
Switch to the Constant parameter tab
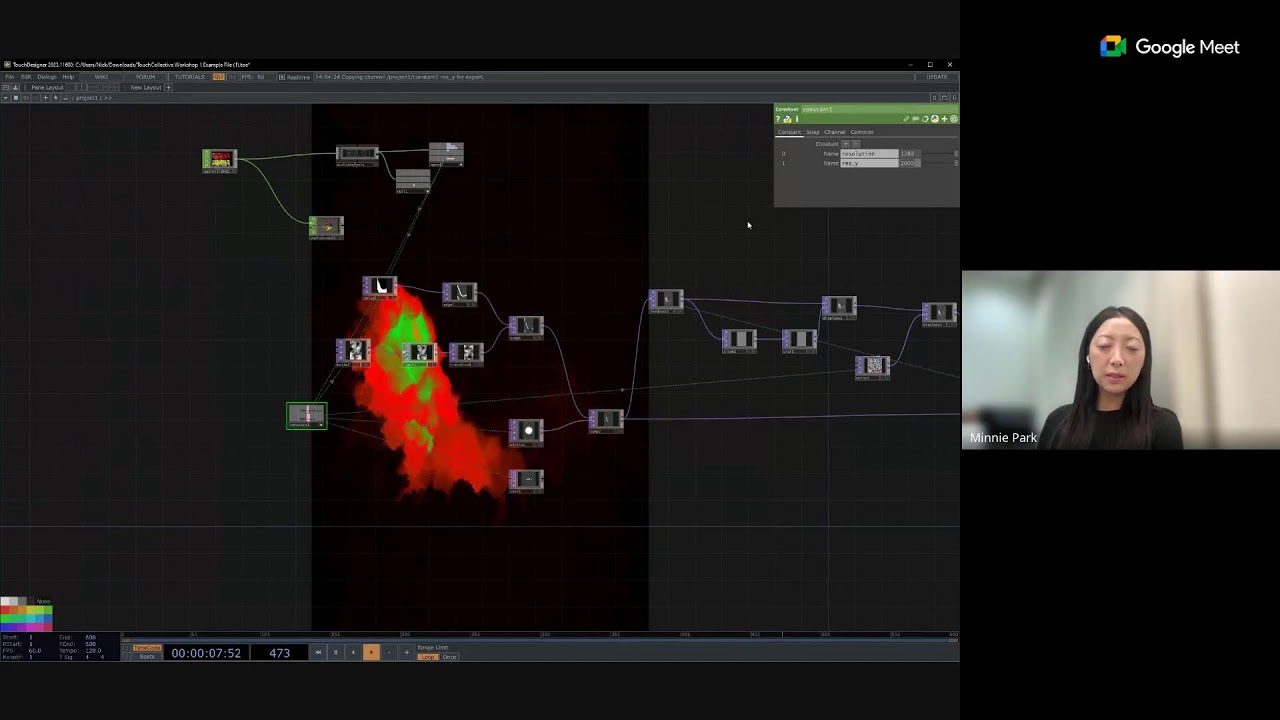click(790, 132)
